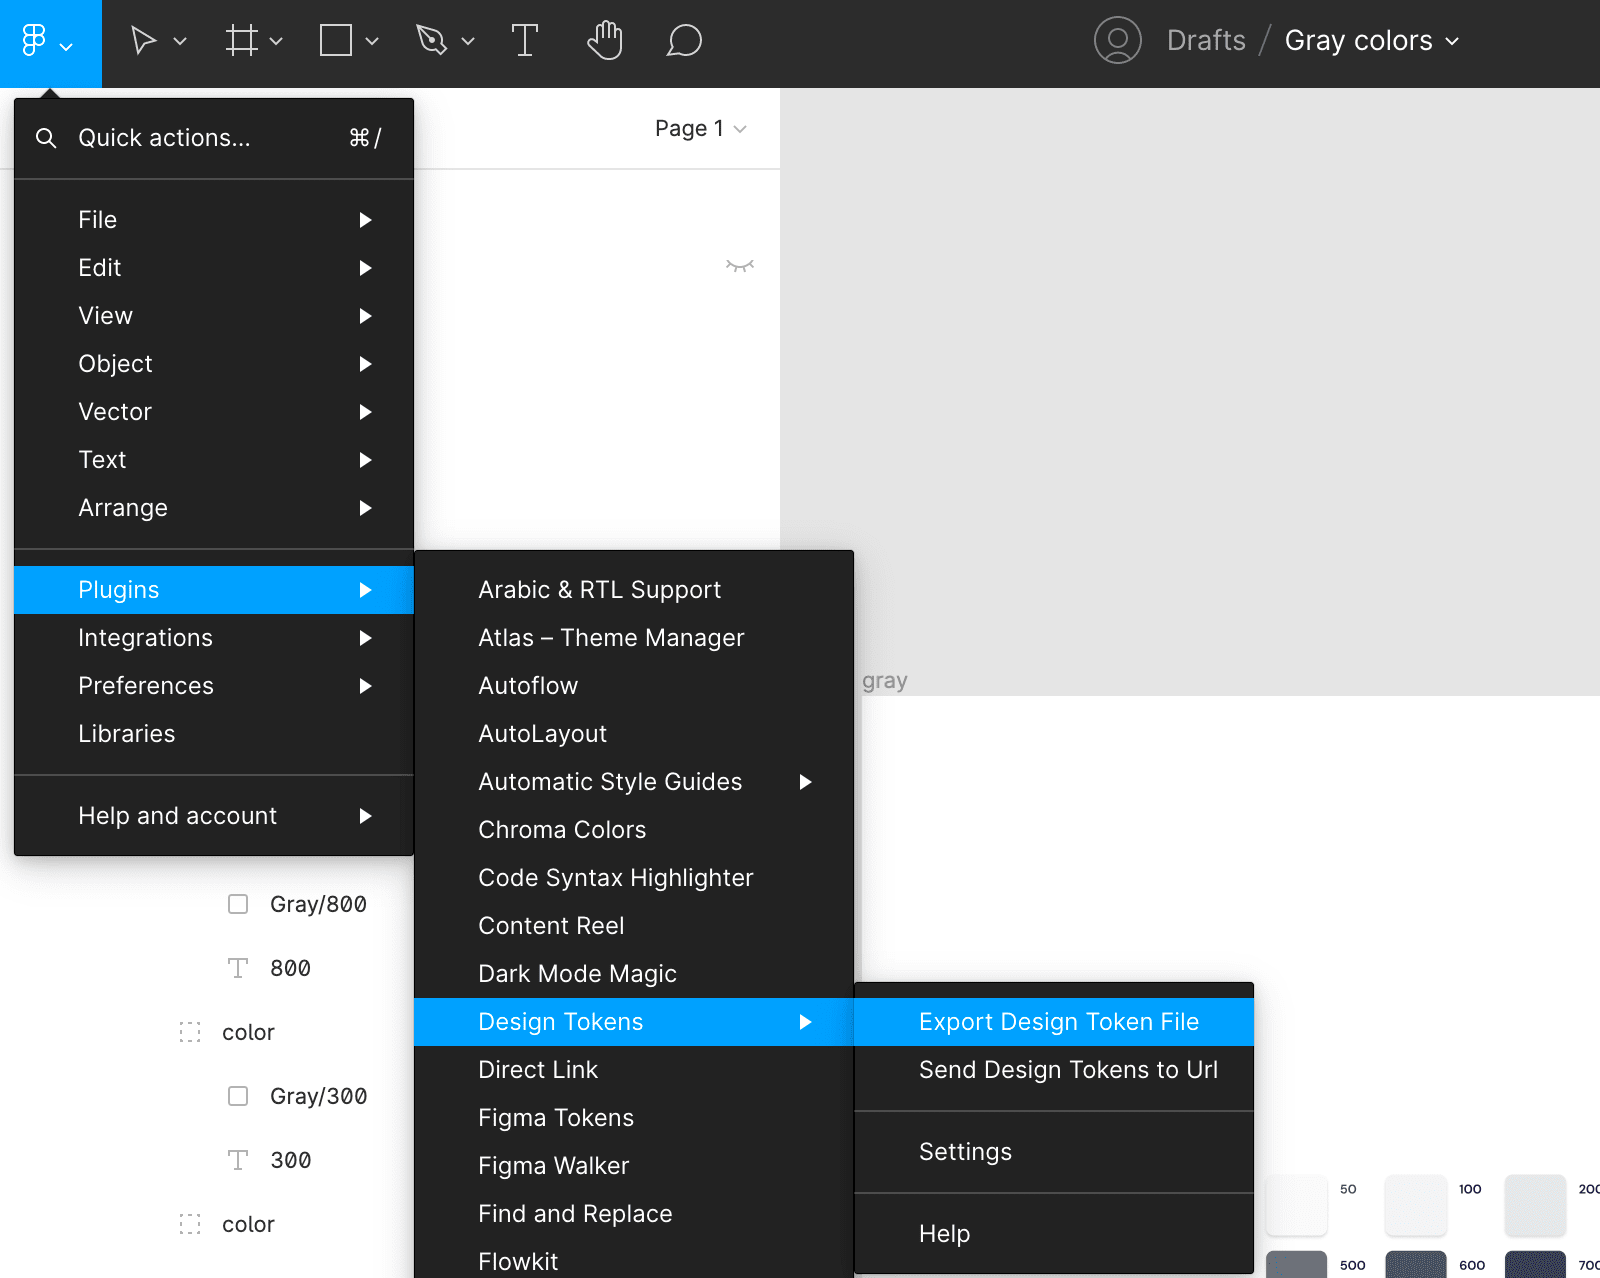
Task: Select the Rectangle shape tool
Action: pos(335,41)
